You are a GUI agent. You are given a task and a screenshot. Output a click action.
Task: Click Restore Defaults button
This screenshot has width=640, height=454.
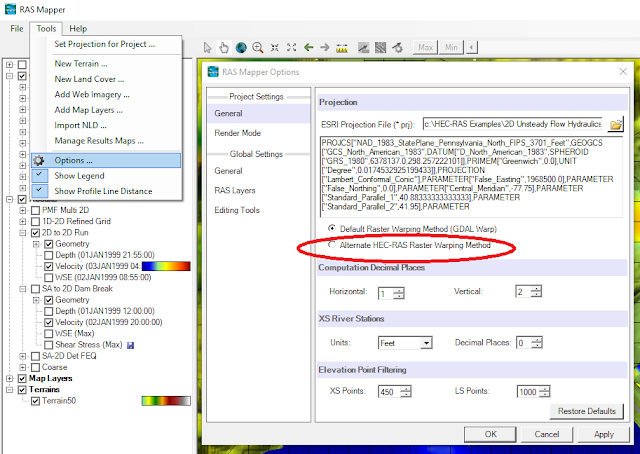click(x=587, y=411)
